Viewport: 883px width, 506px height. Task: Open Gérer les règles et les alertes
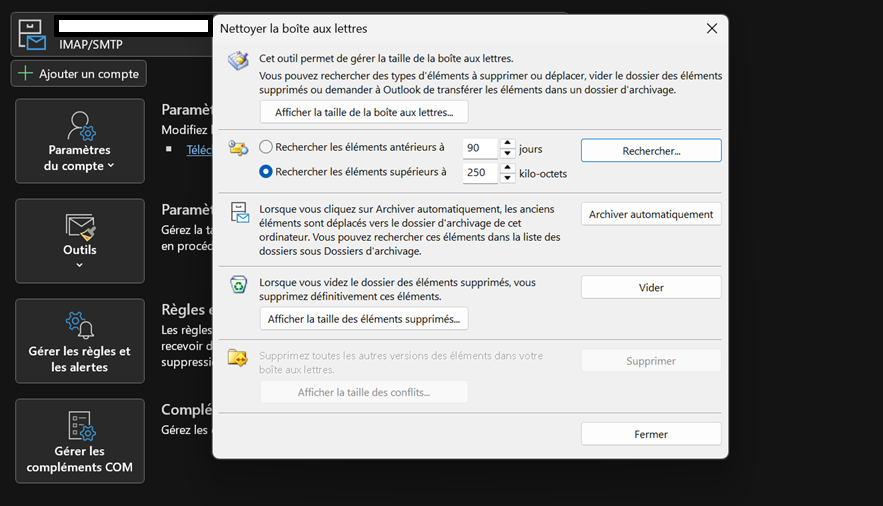(x=80, y=341)
